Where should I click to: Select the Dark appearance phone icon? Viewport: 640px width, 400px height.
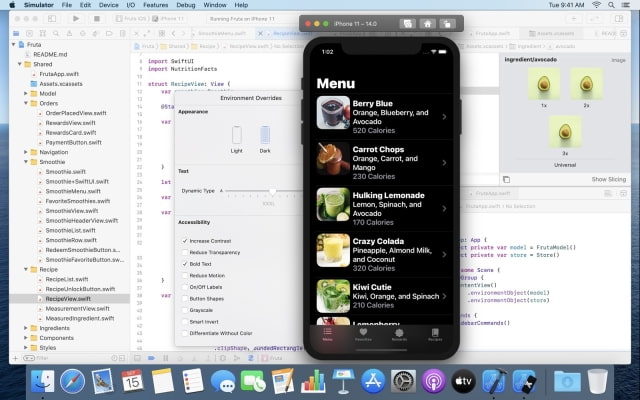click(x=265, y=136)
